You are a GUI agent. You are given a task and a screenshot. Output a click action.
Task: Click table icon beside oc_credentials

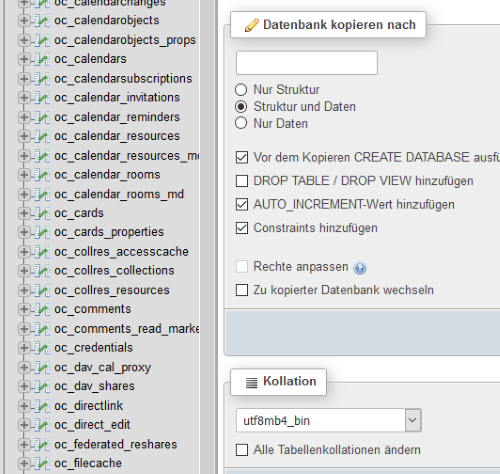tap(42, 348)
